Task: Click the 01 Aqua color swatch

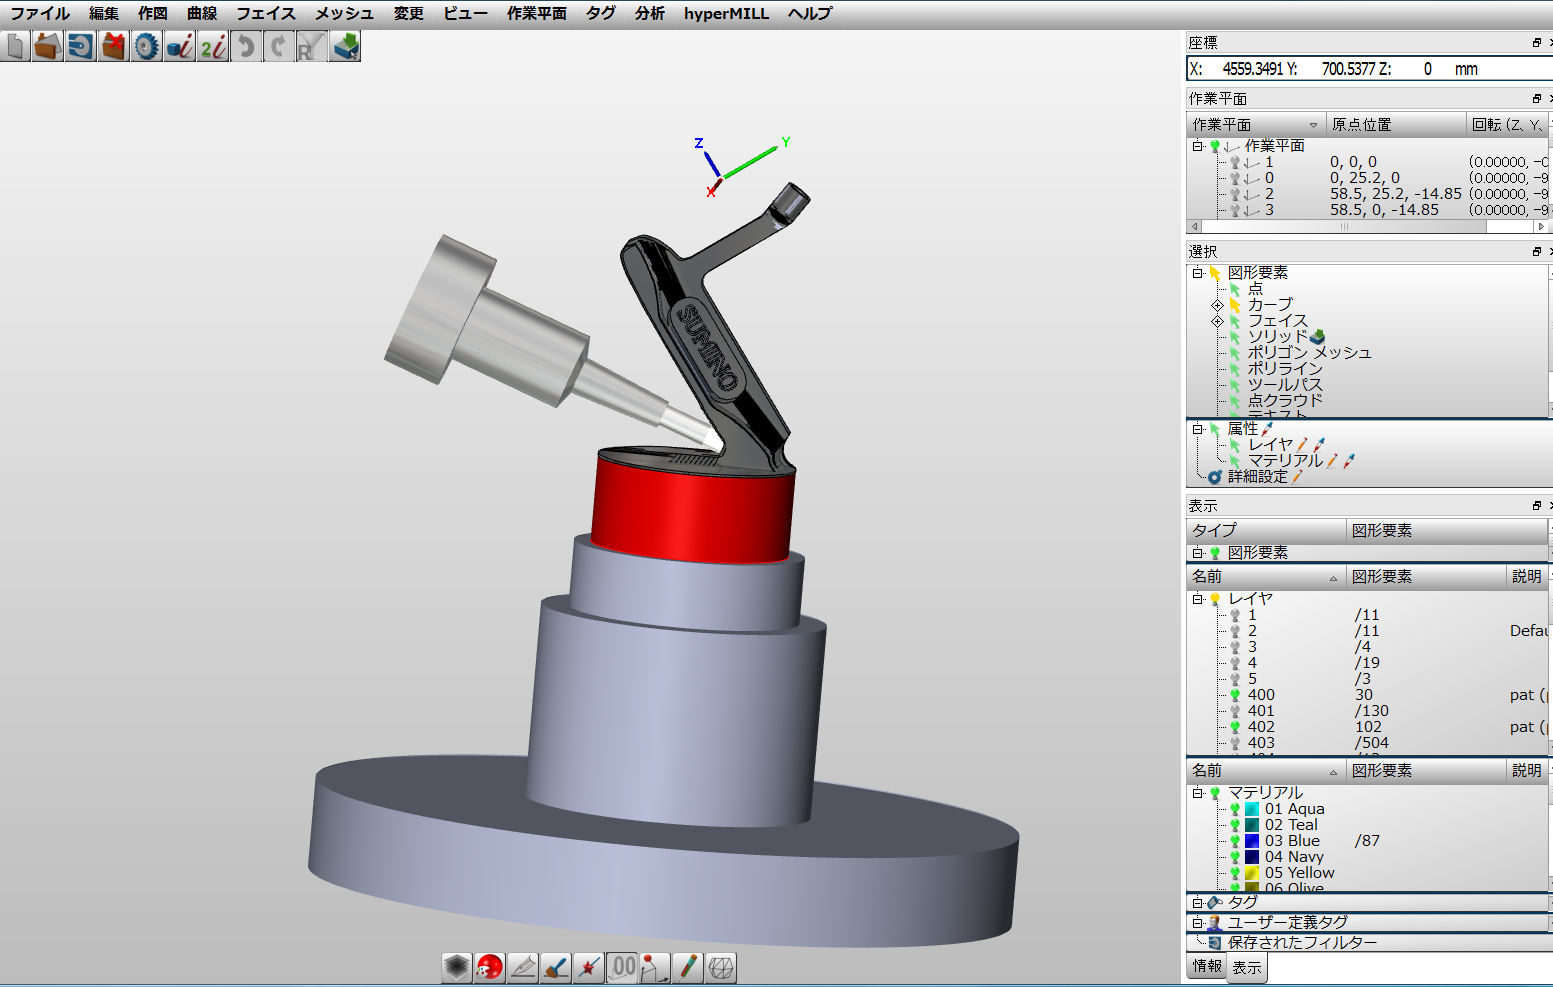Action: coord(1252,809)
